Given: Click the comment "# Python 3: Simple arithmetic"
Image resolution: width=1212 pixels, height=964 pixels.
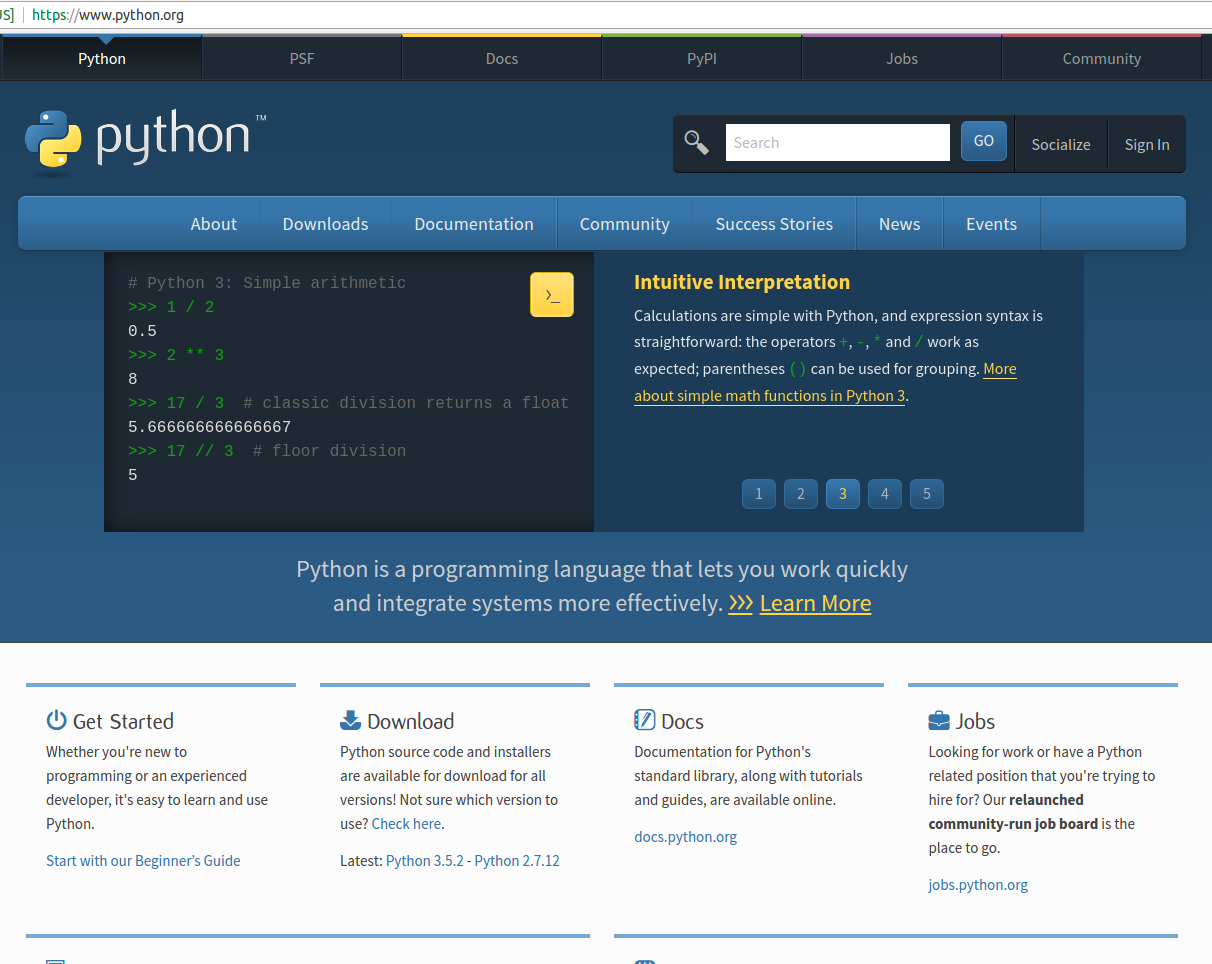Looking at the screenshot, I should click(x=267, y=283).
